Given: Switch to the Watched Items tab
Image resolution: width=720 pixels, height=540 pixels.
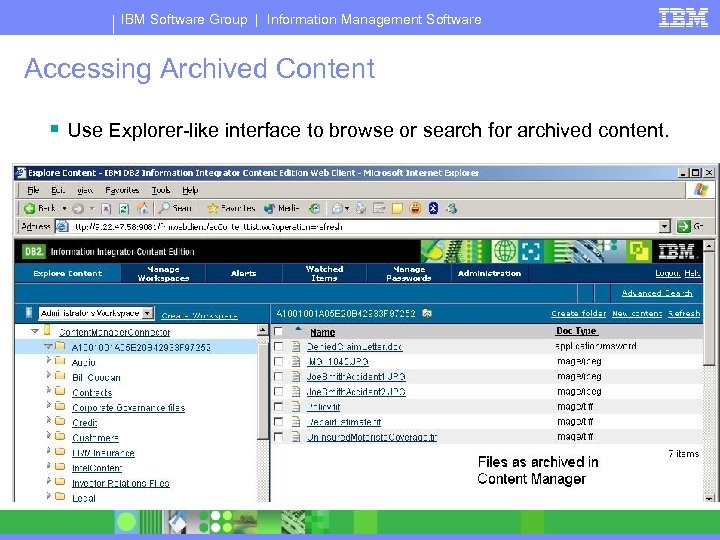Looking at the screenshot, I should 324,273.
